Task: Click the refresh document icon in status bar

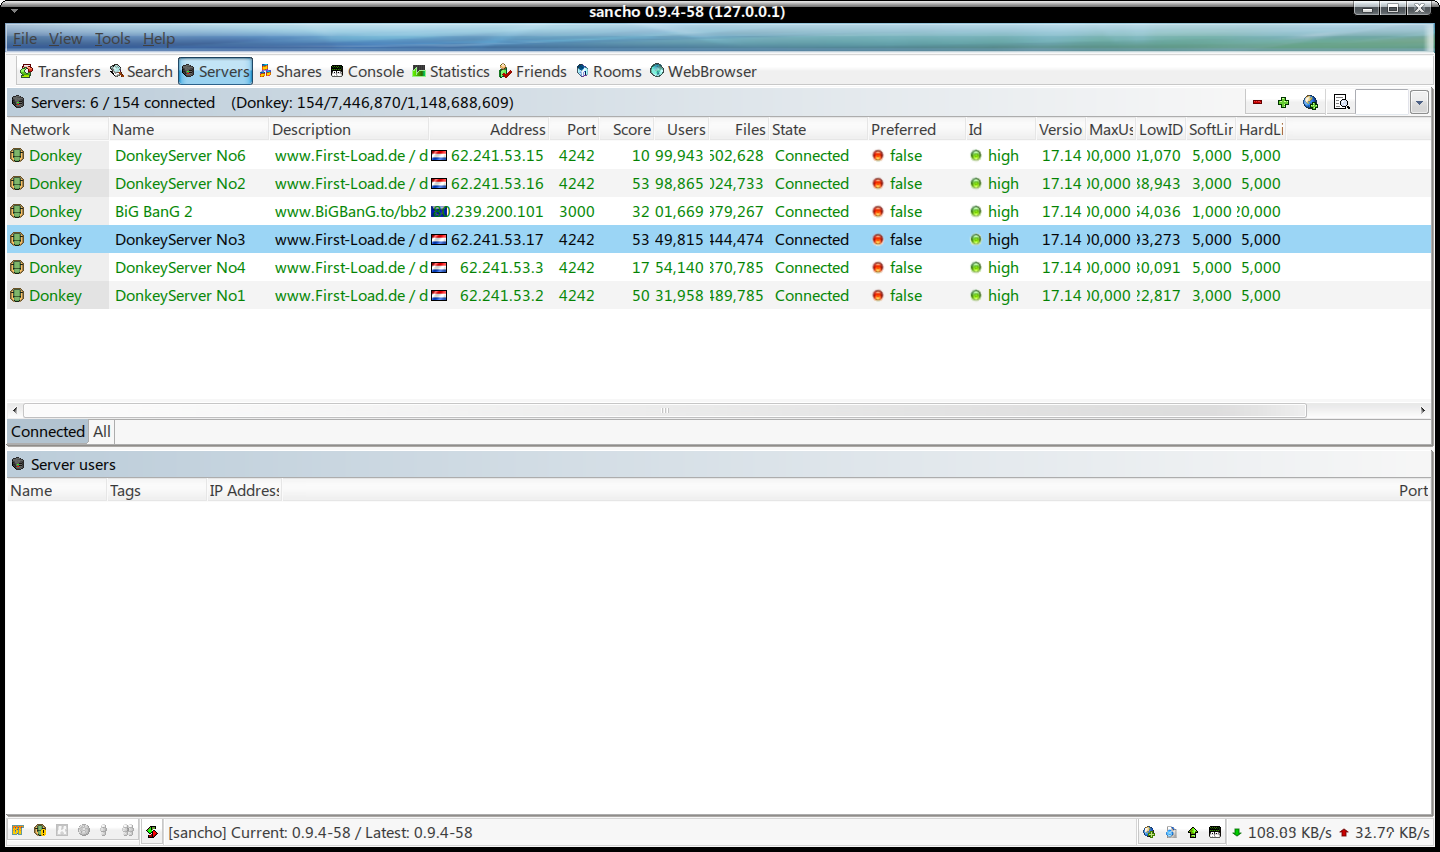Action: click(x=1171, y=832)
